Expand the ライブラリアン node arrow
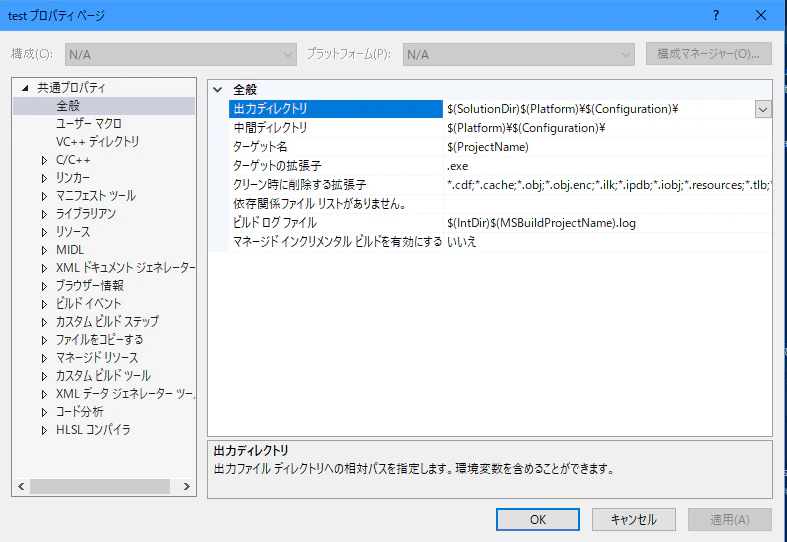This screenshot has height=542, width=787. click(45, 214)
